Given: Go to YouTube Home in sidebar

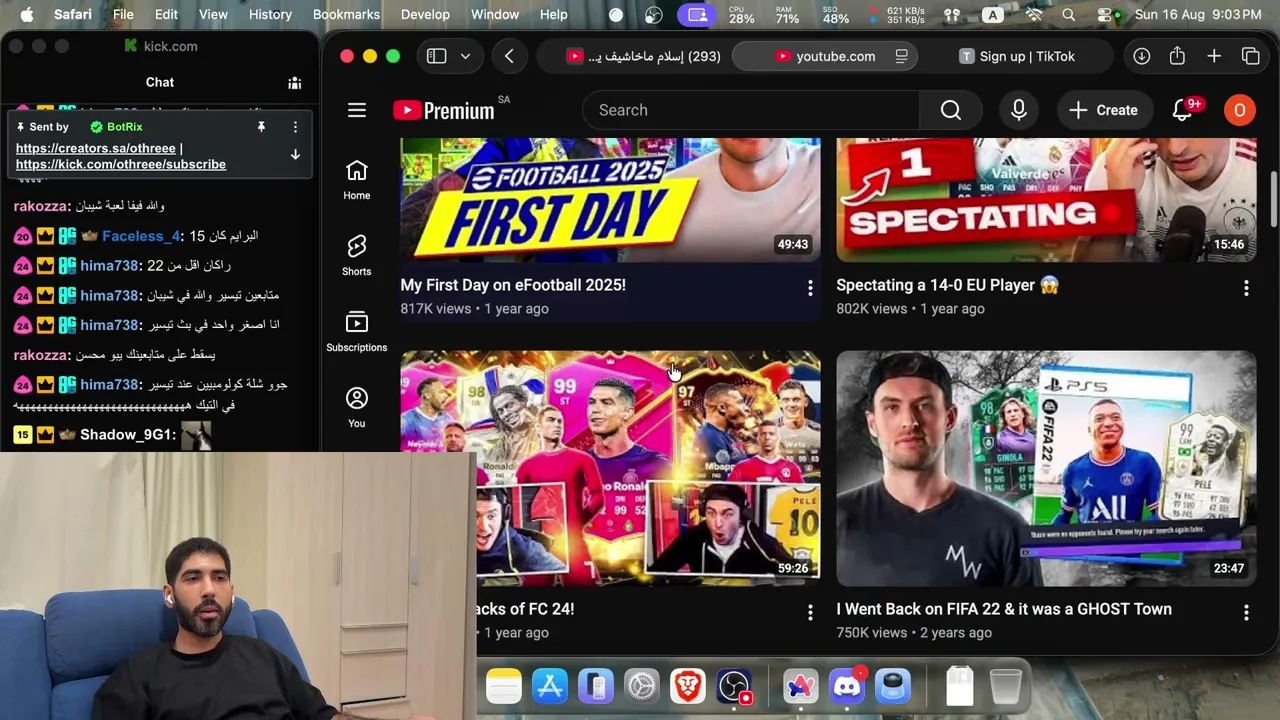Looking at the screenshot, I should pyautogui.click(x=357, y=180).
